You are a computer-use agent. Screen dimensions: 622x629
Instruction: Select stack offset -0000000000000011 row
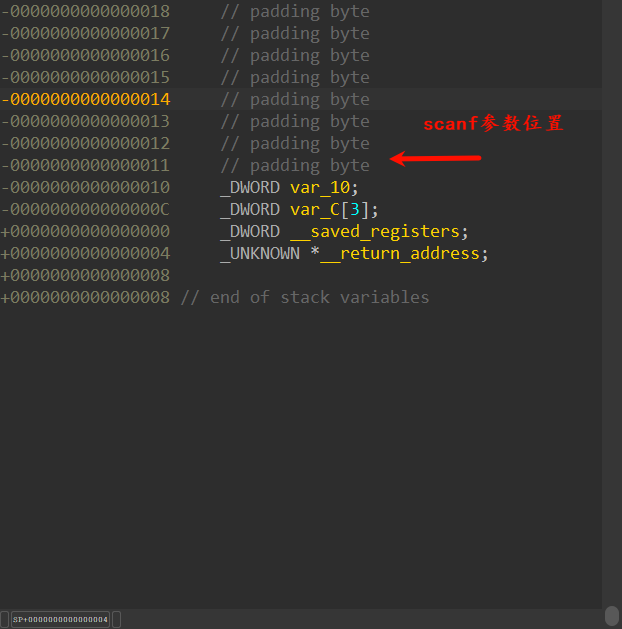(x=301, y=166)
